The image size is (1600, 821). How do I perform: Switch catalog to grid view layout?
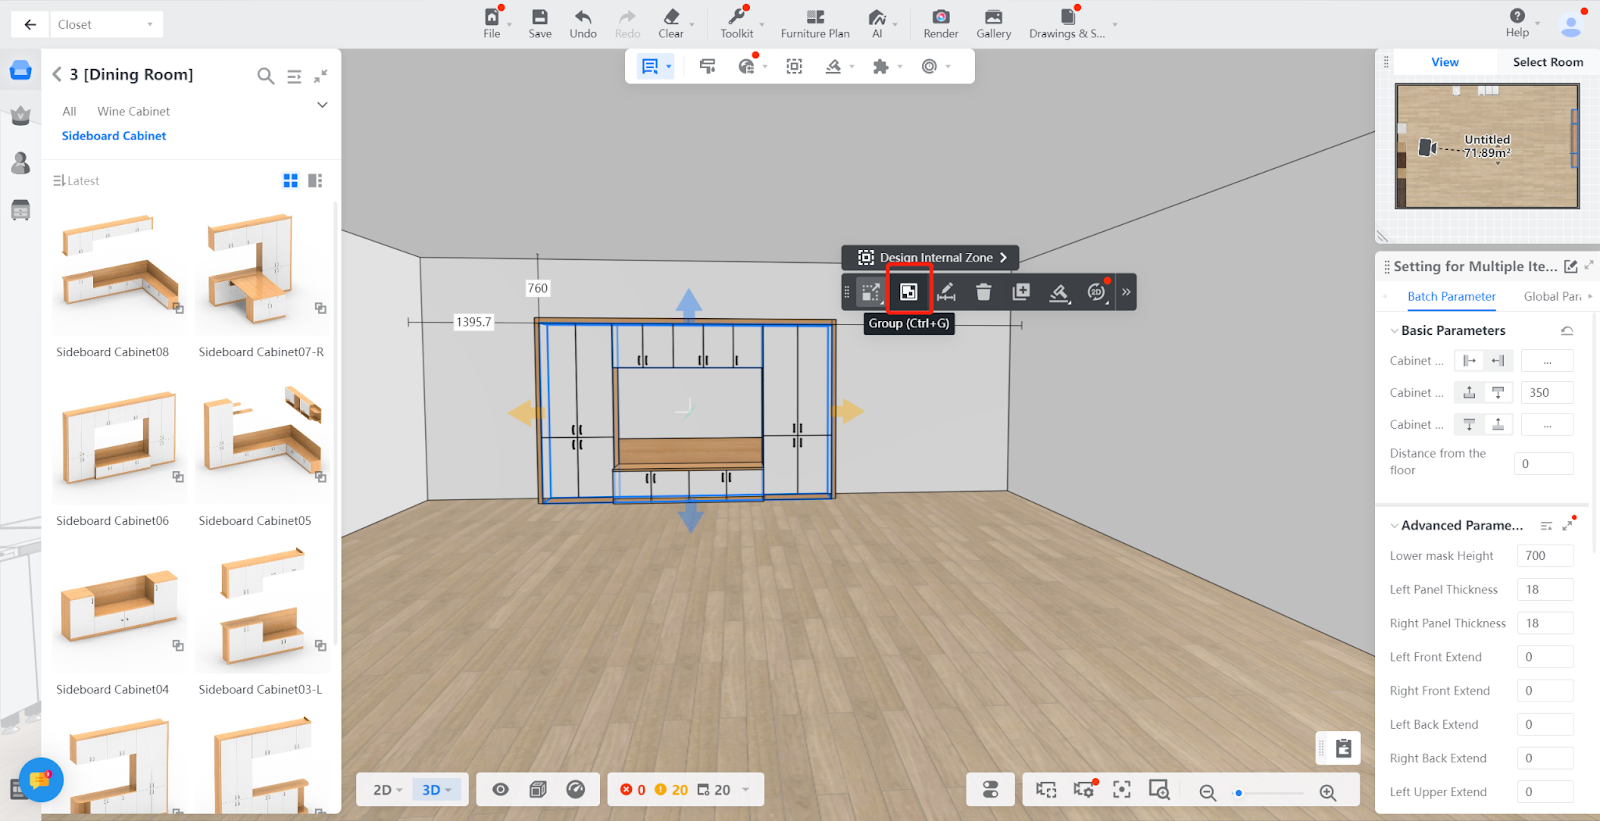[290, 181]
